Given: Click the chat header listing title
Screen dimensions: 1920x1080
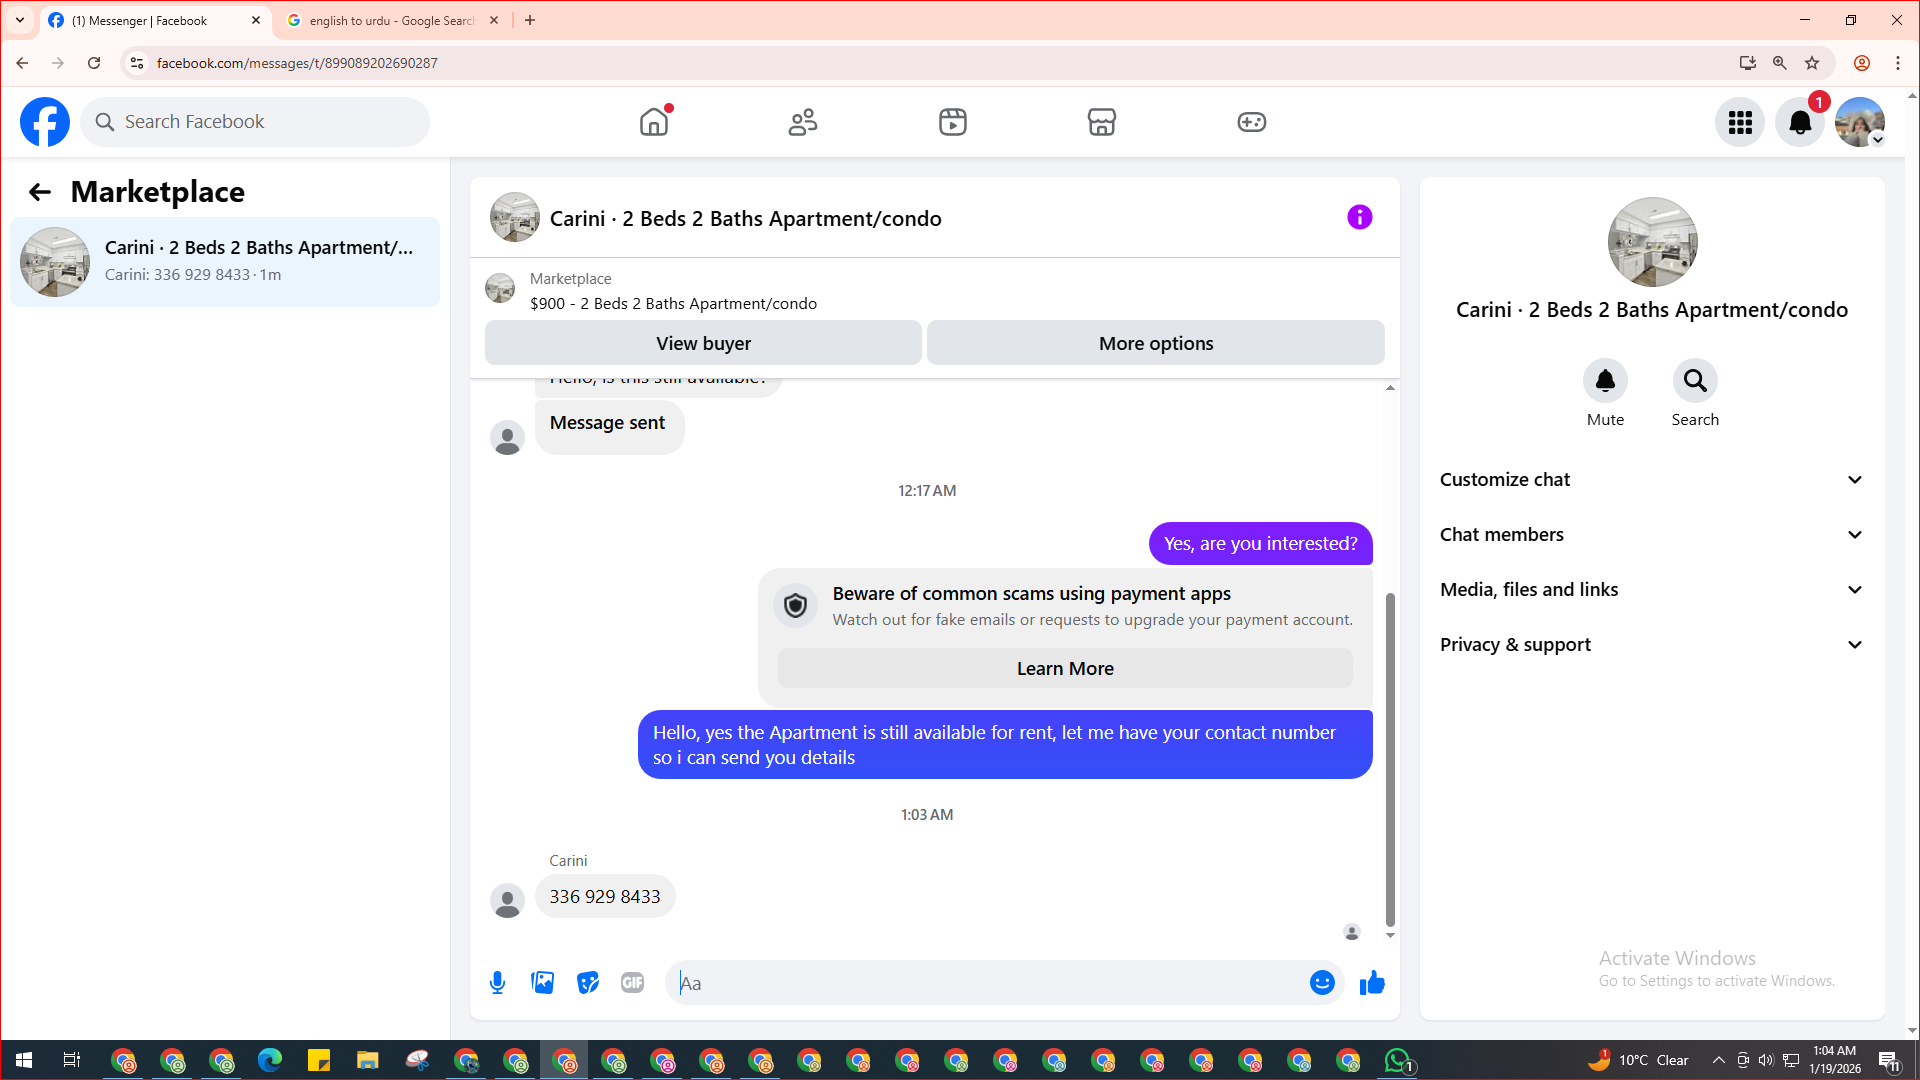Looking at the screenshot, I should [745, 219].
